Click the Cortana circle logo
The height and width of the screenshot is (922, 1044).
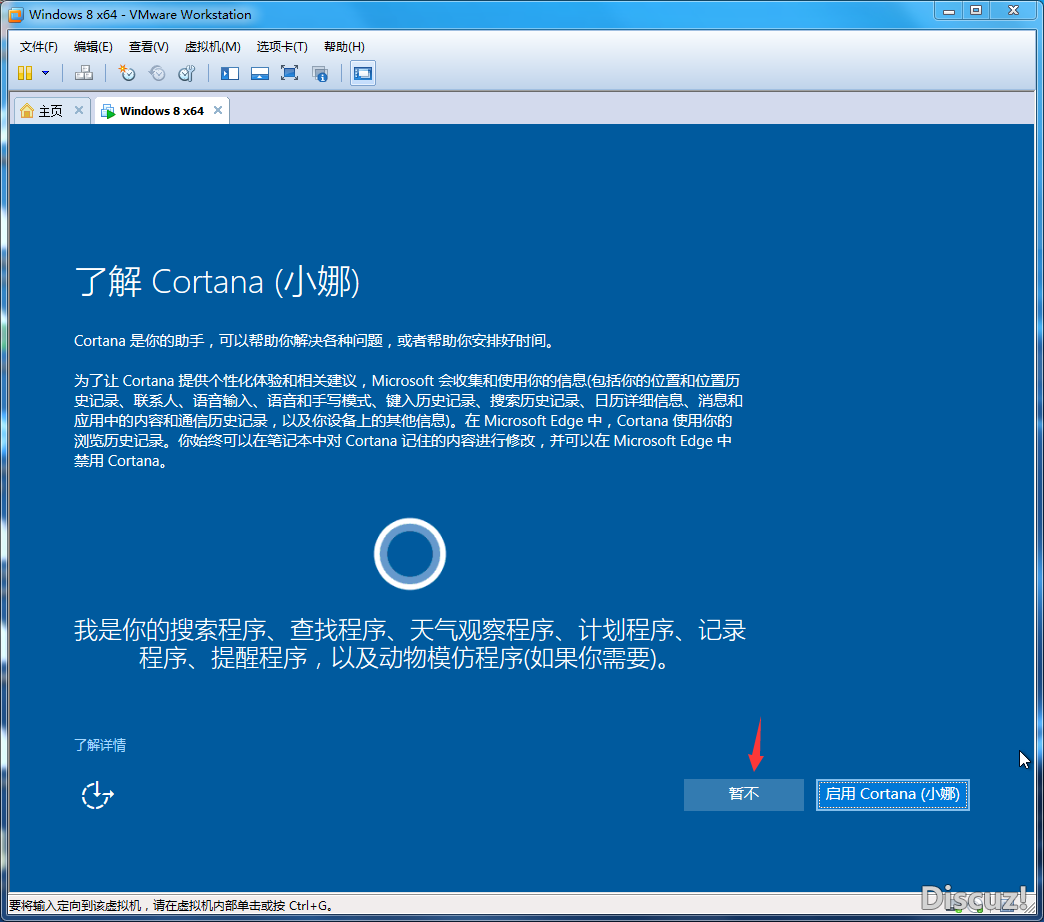coord(409,554)
